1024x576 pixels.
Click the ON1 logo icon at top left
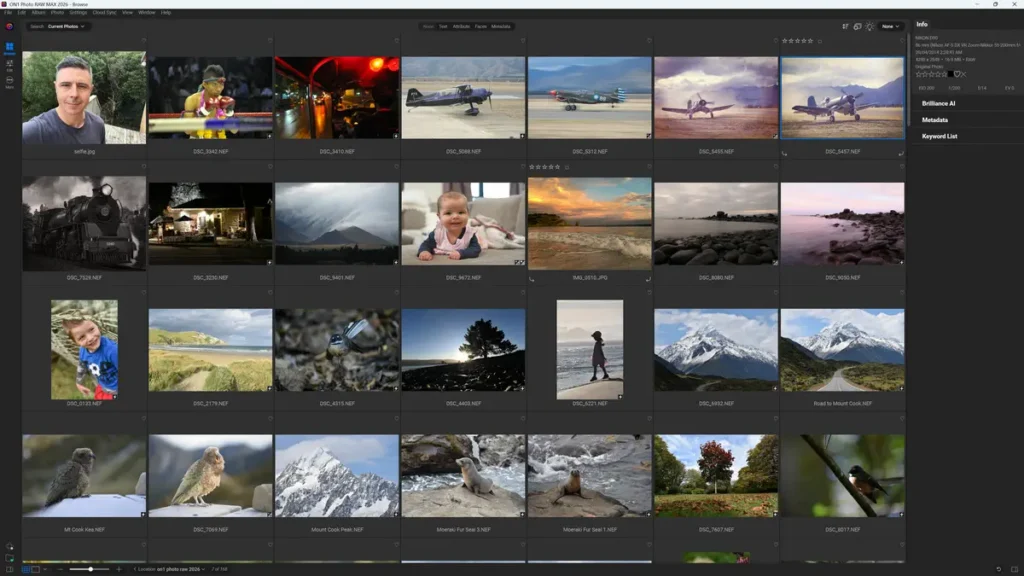click(x=9, y=26)
